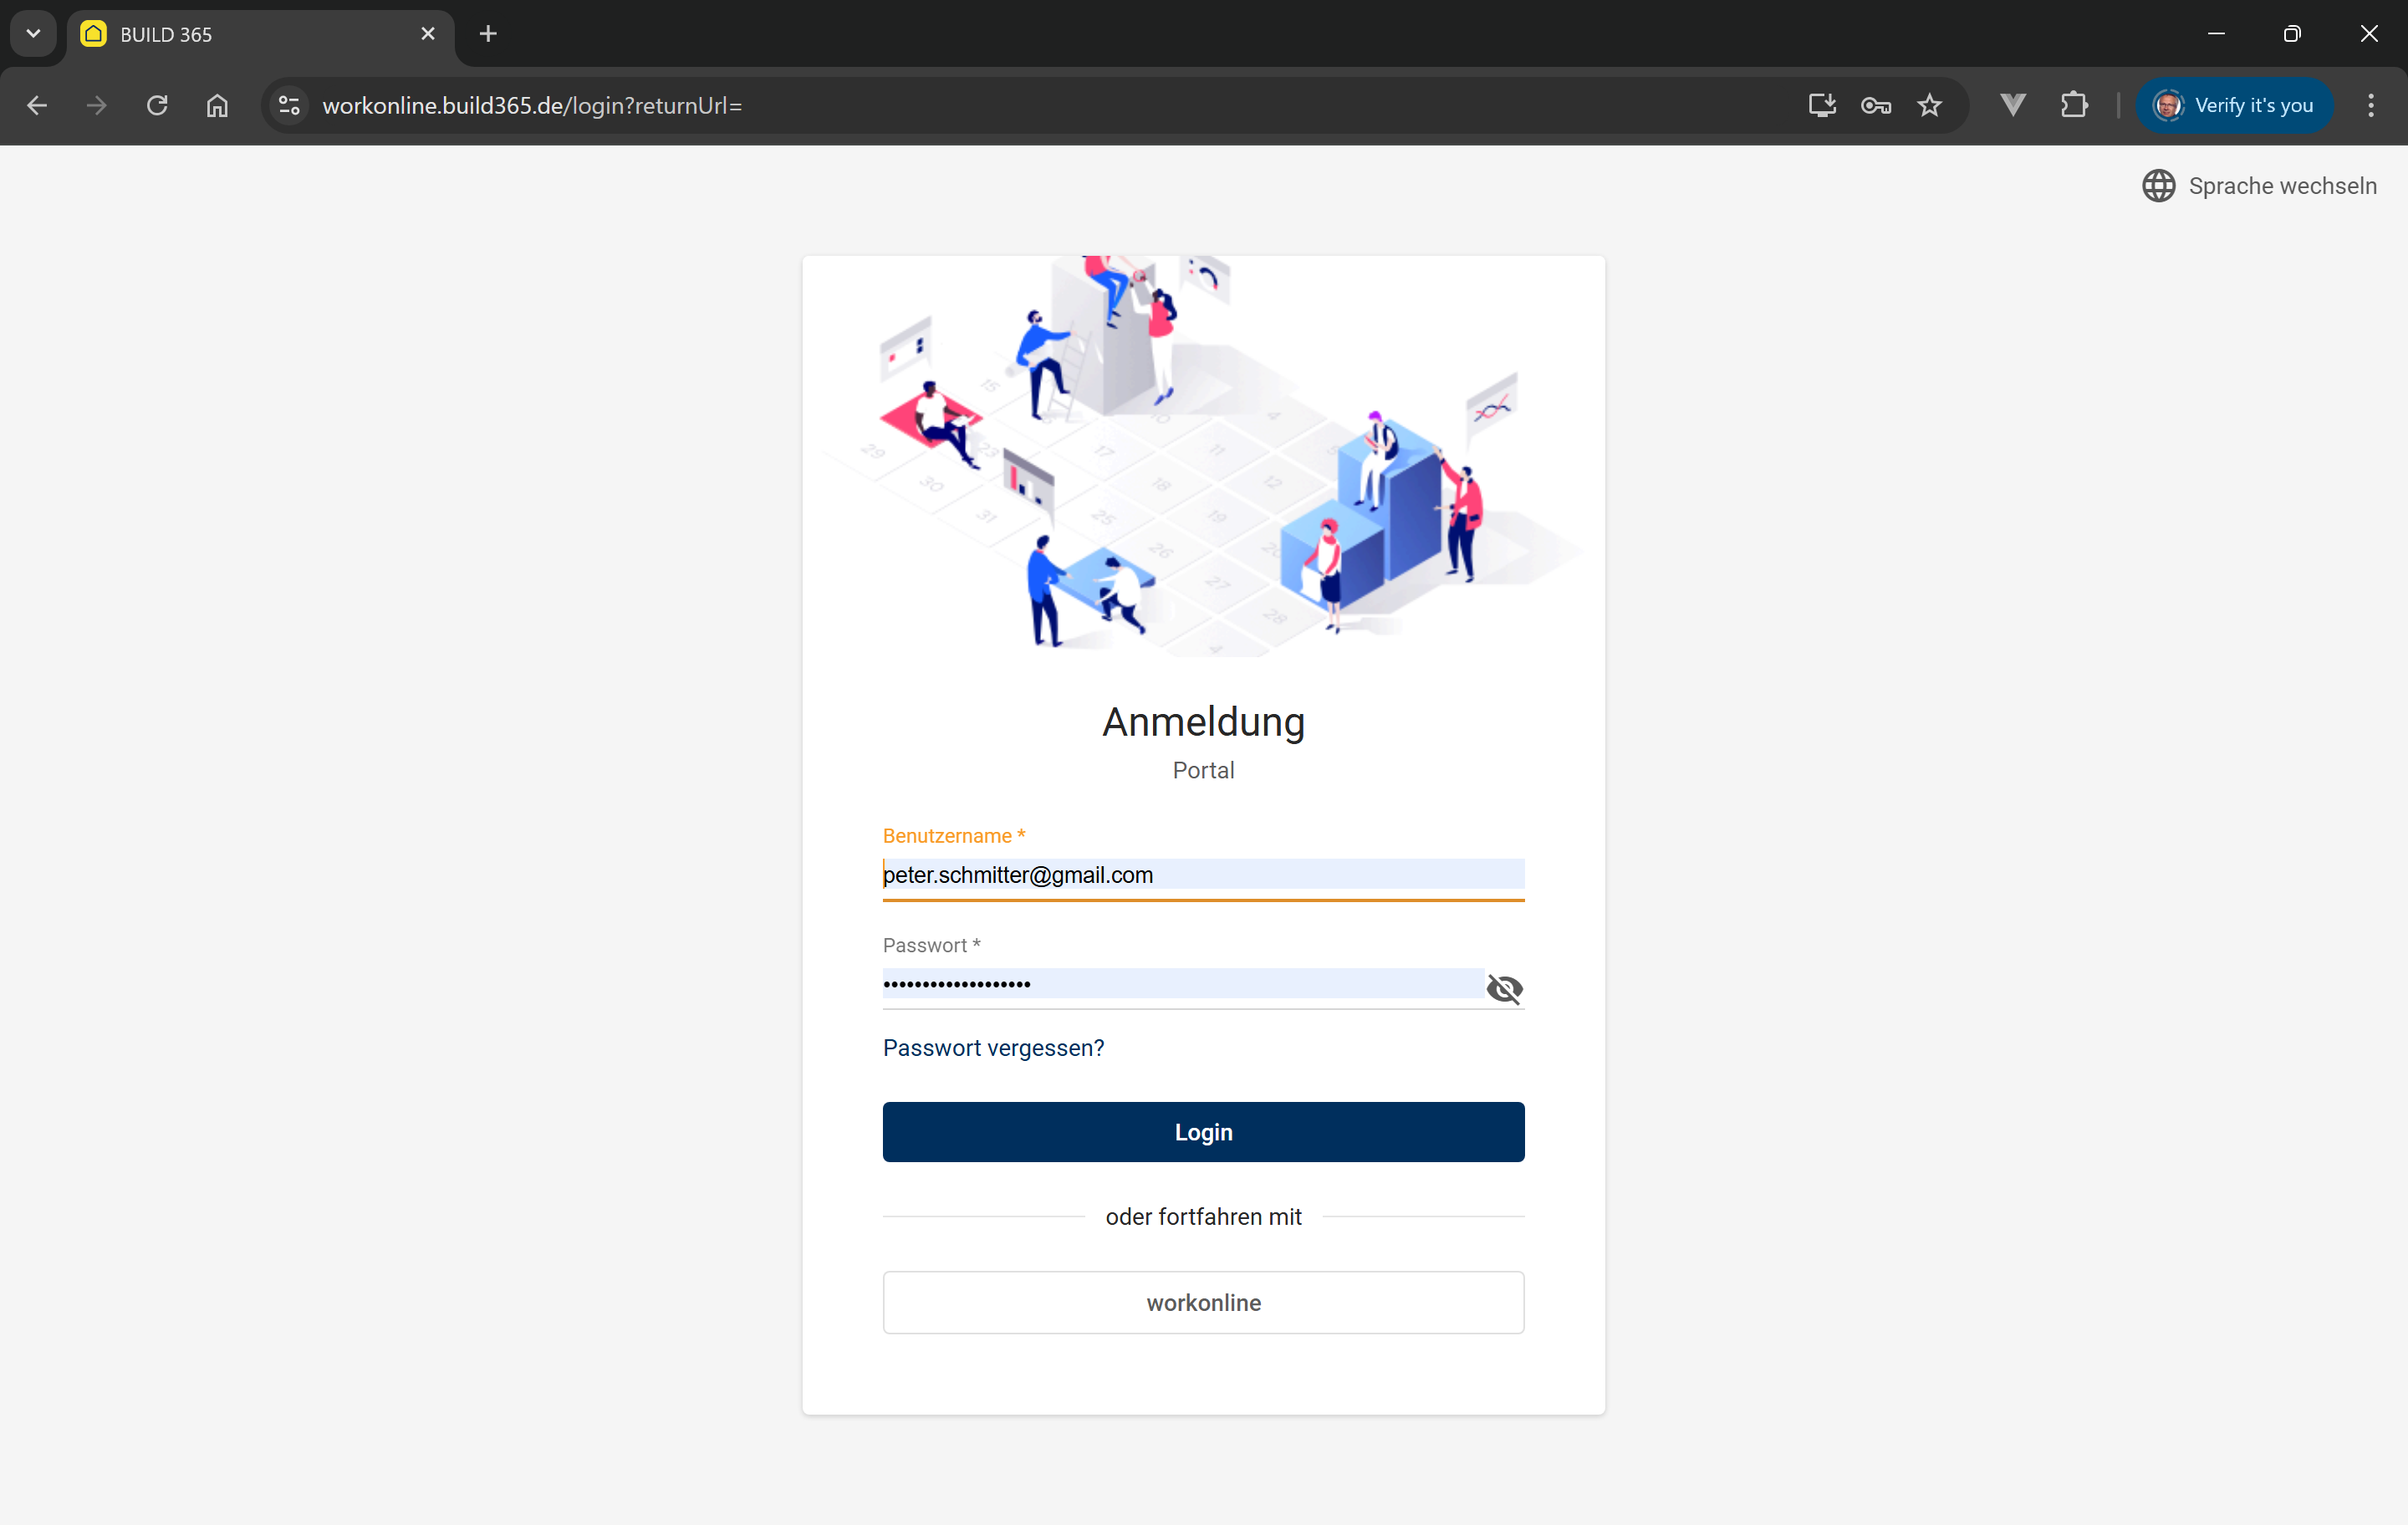Click into the Benutzername input field
2408x1525 pixels.
[x=1202, y=875]
